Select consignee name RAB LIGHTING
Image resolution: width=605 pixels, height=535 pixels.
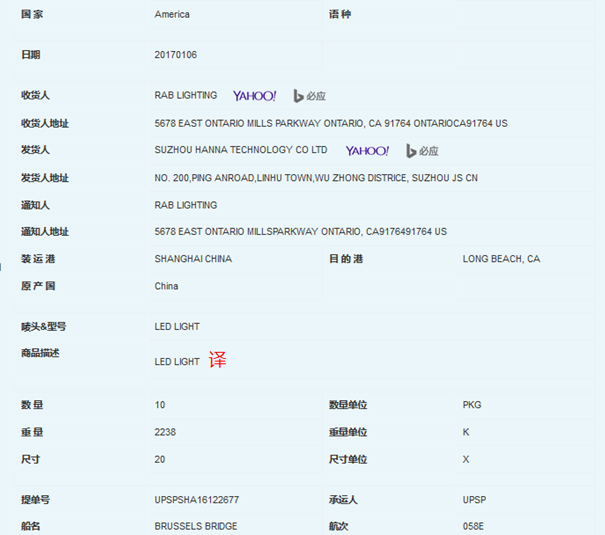pos(186,95)
